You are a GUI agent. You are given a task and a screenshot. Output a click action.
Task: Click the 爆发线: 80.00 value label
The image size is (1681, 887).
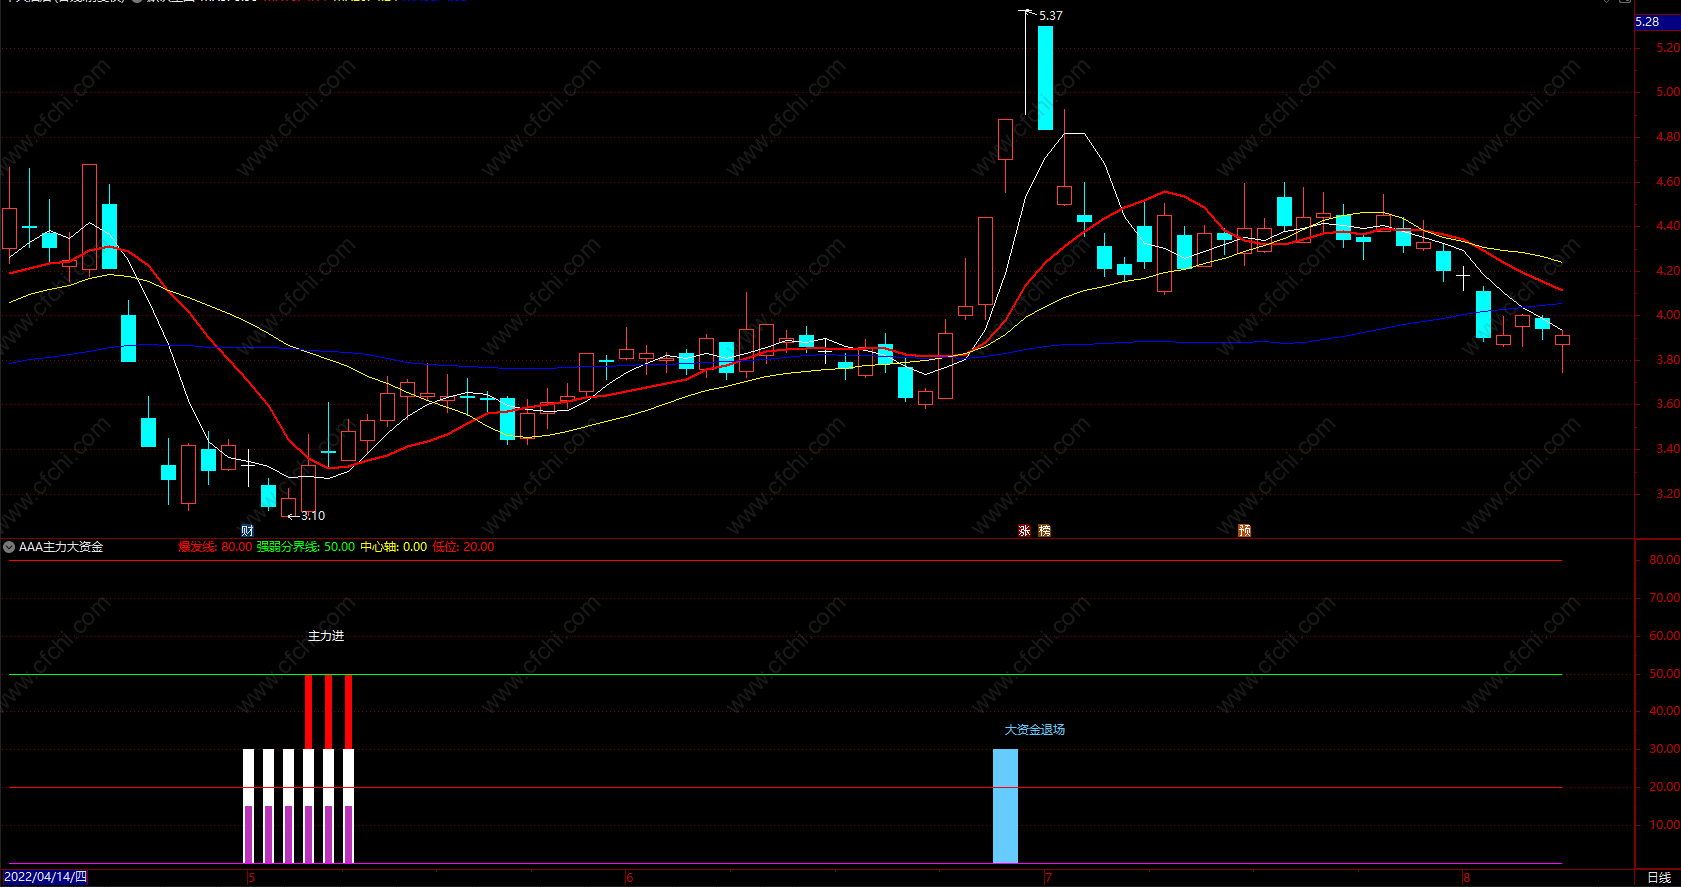pyautogui.click(x=215, y=547)
